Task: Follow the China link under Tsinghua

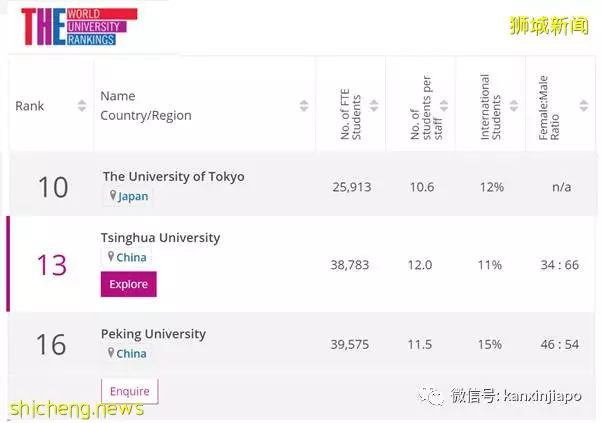Action: (131, 257)
